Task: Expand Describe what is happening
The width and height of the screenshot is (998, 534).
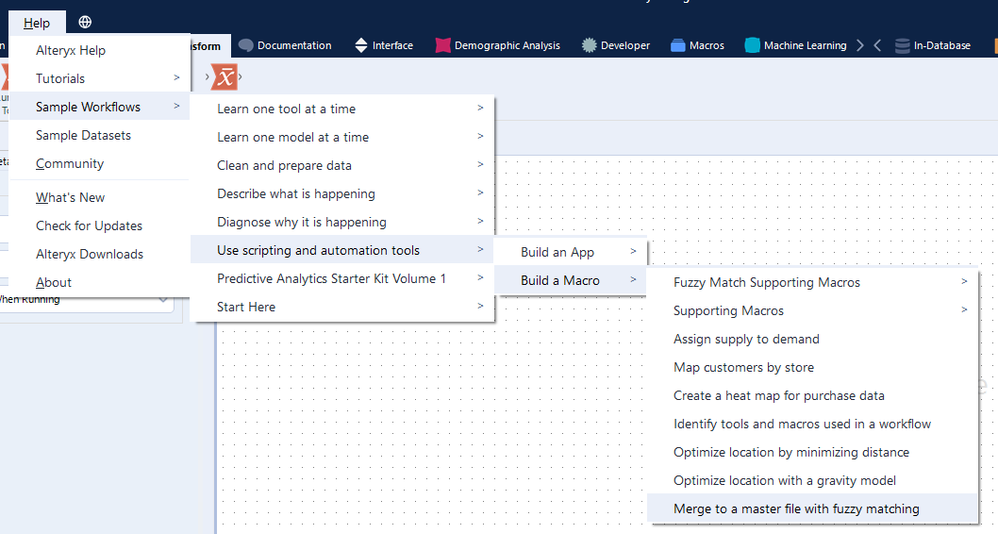Action: click(x=342, y=193)
